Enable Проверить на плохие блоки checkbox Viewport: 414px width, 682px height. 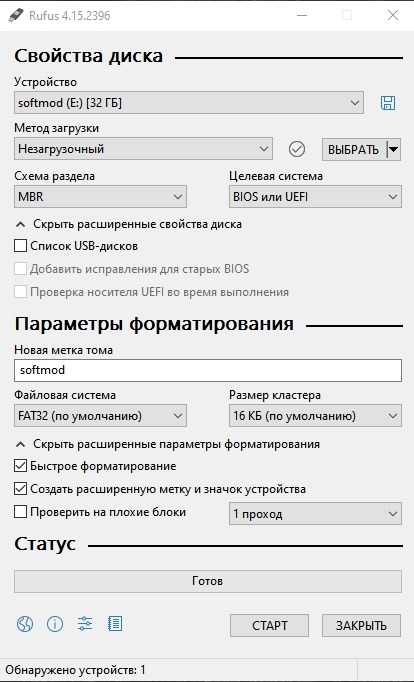(x=20, y=512)
